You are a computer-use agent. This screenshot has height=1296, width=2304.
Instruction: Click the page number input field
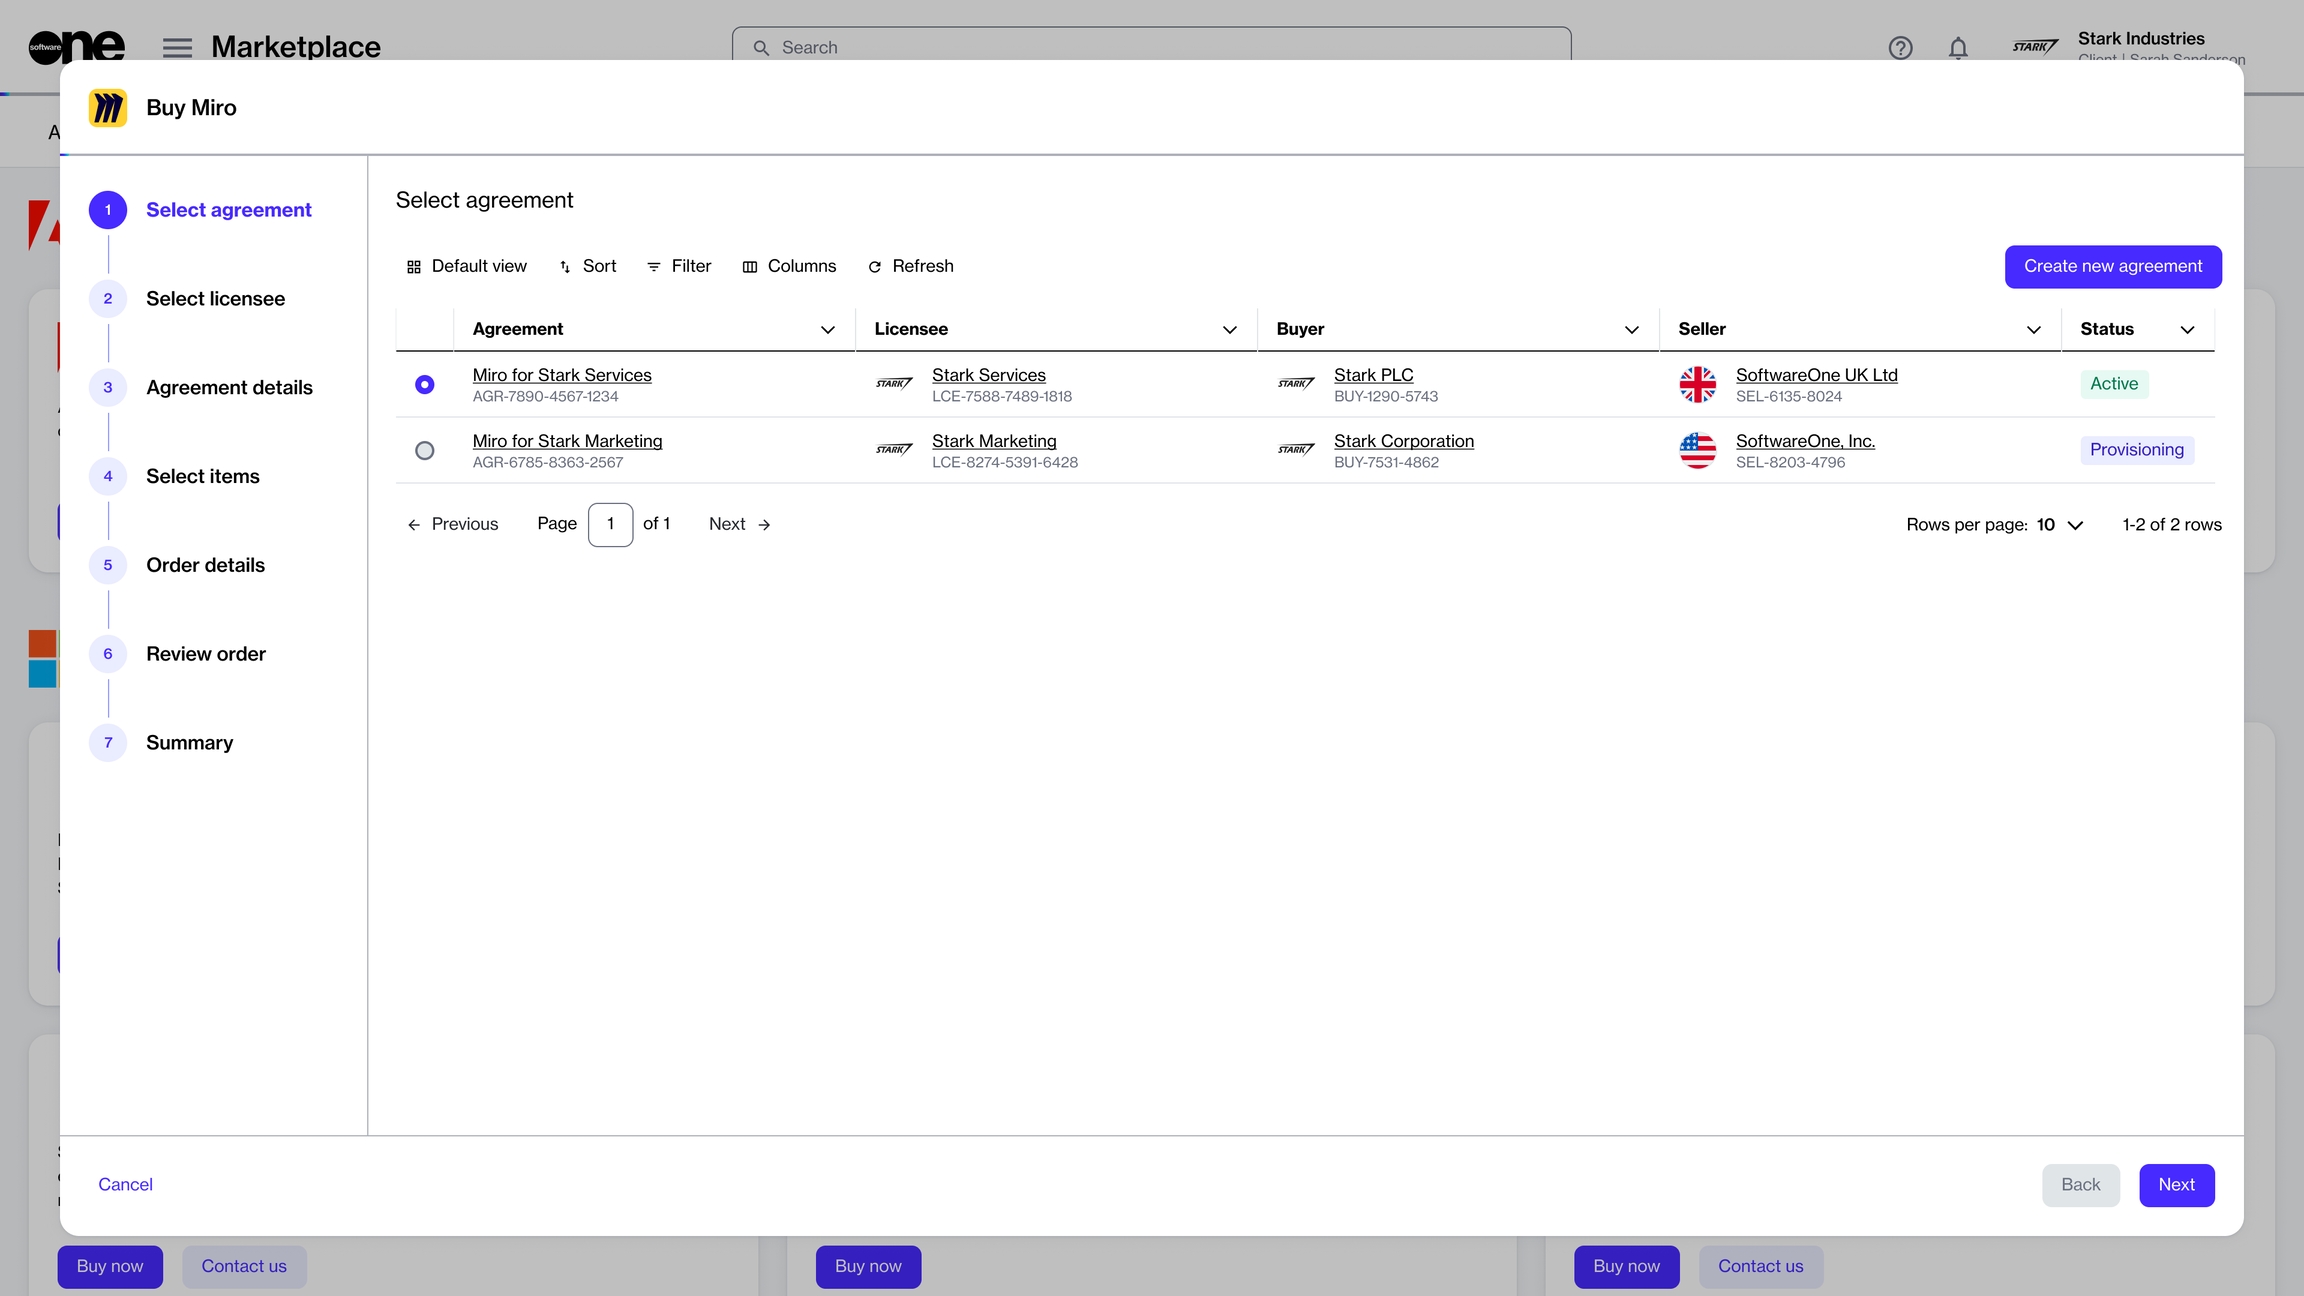point(610,524)
